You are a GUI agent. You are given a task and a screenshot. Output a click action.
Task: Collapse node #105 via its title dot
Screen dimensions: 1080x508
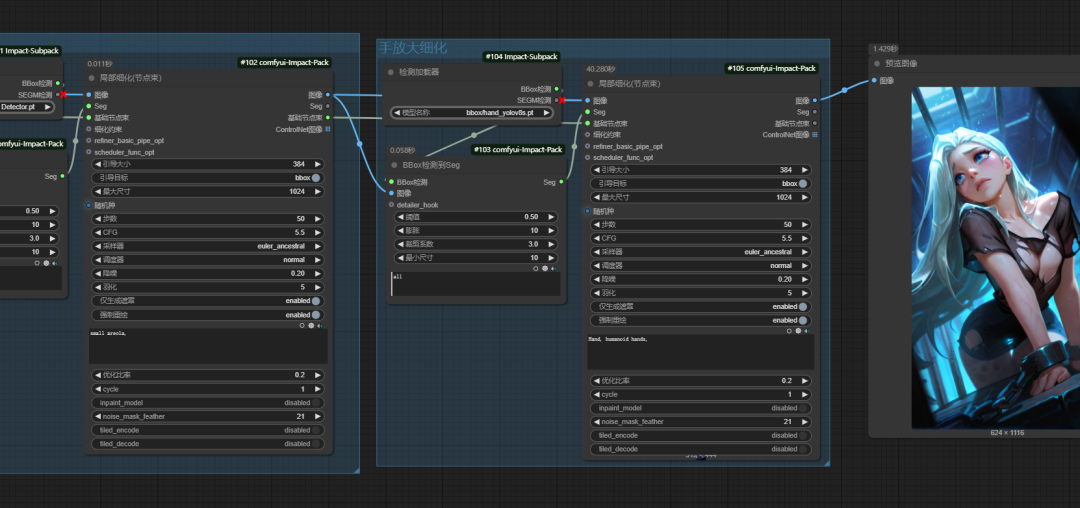pyautogui.click(x=590, y=83)
